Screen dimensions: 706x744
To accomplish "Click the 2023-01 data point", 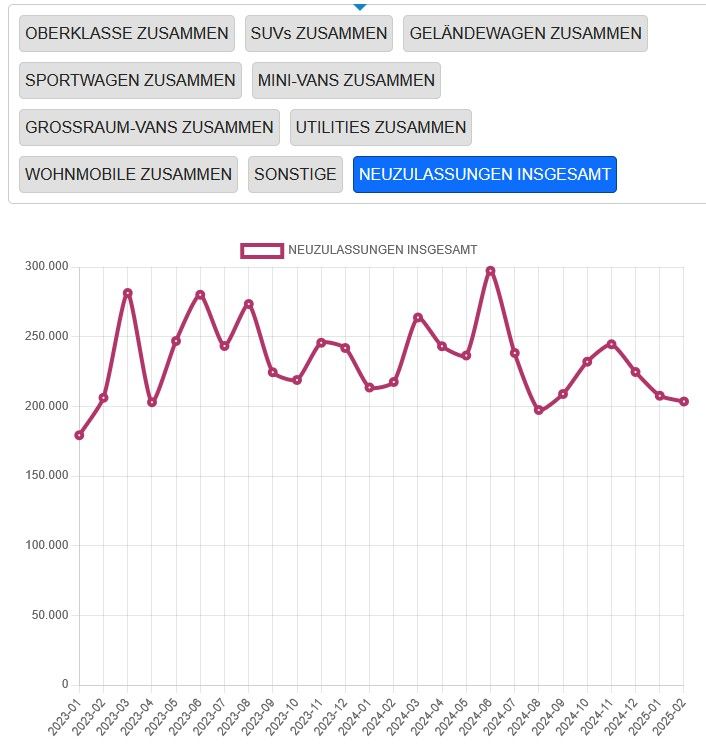I will (79, 435).
